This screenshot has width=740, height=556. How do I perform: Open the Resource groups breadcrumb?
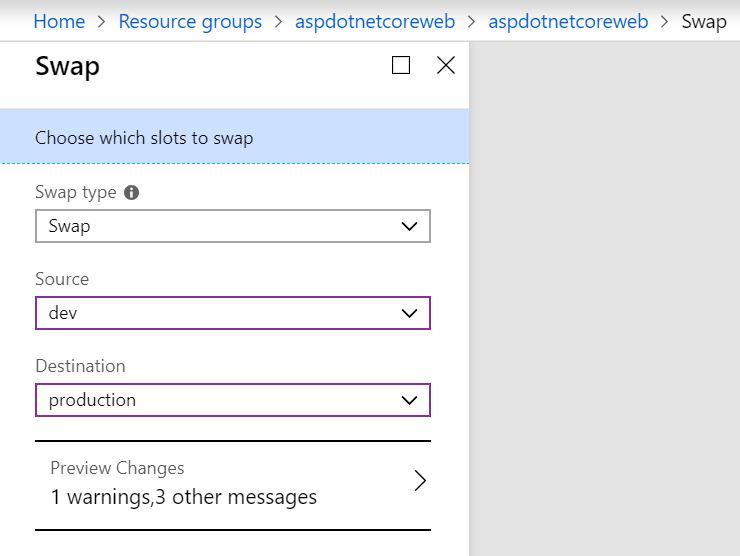190,22
